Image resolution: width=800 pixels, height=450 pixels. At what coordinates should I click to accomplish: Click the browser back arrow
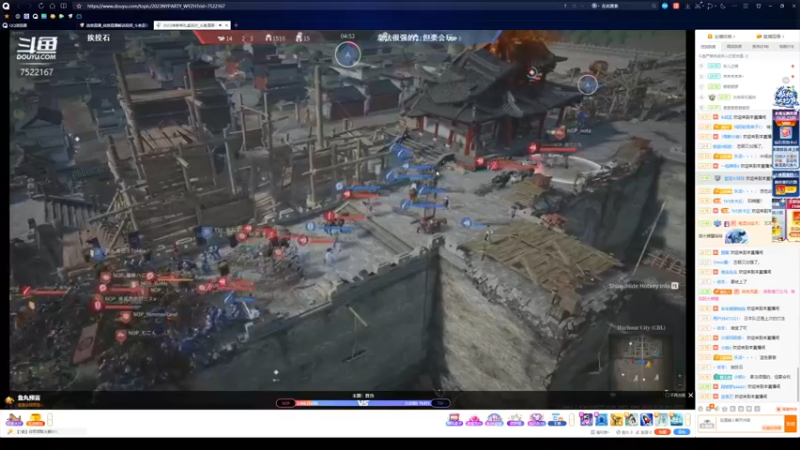click(19, 6)
